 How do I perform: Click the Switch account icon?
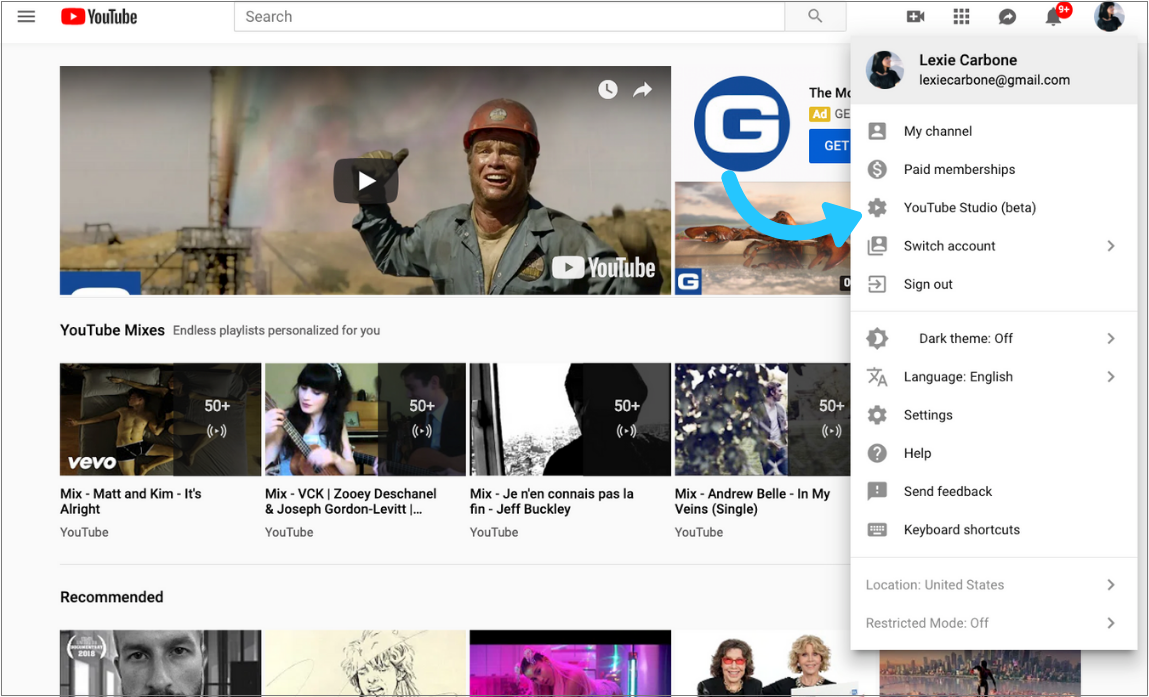[877, 246]
